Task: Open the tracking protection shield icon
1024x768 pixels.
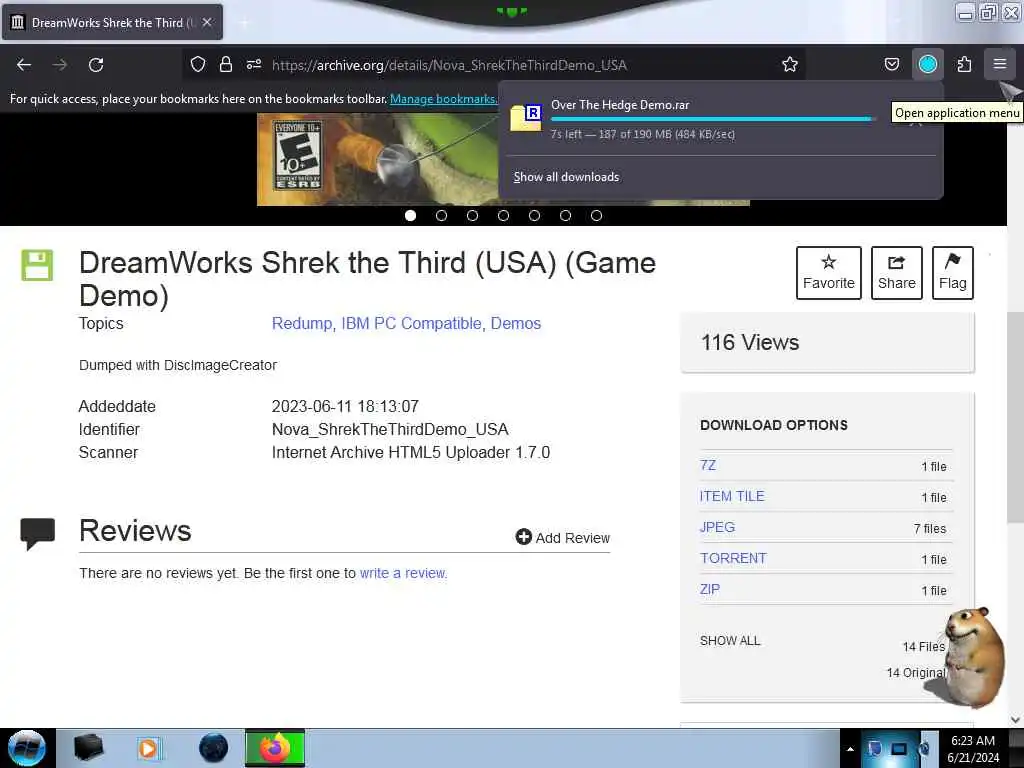Action: (x=198, y=64)
